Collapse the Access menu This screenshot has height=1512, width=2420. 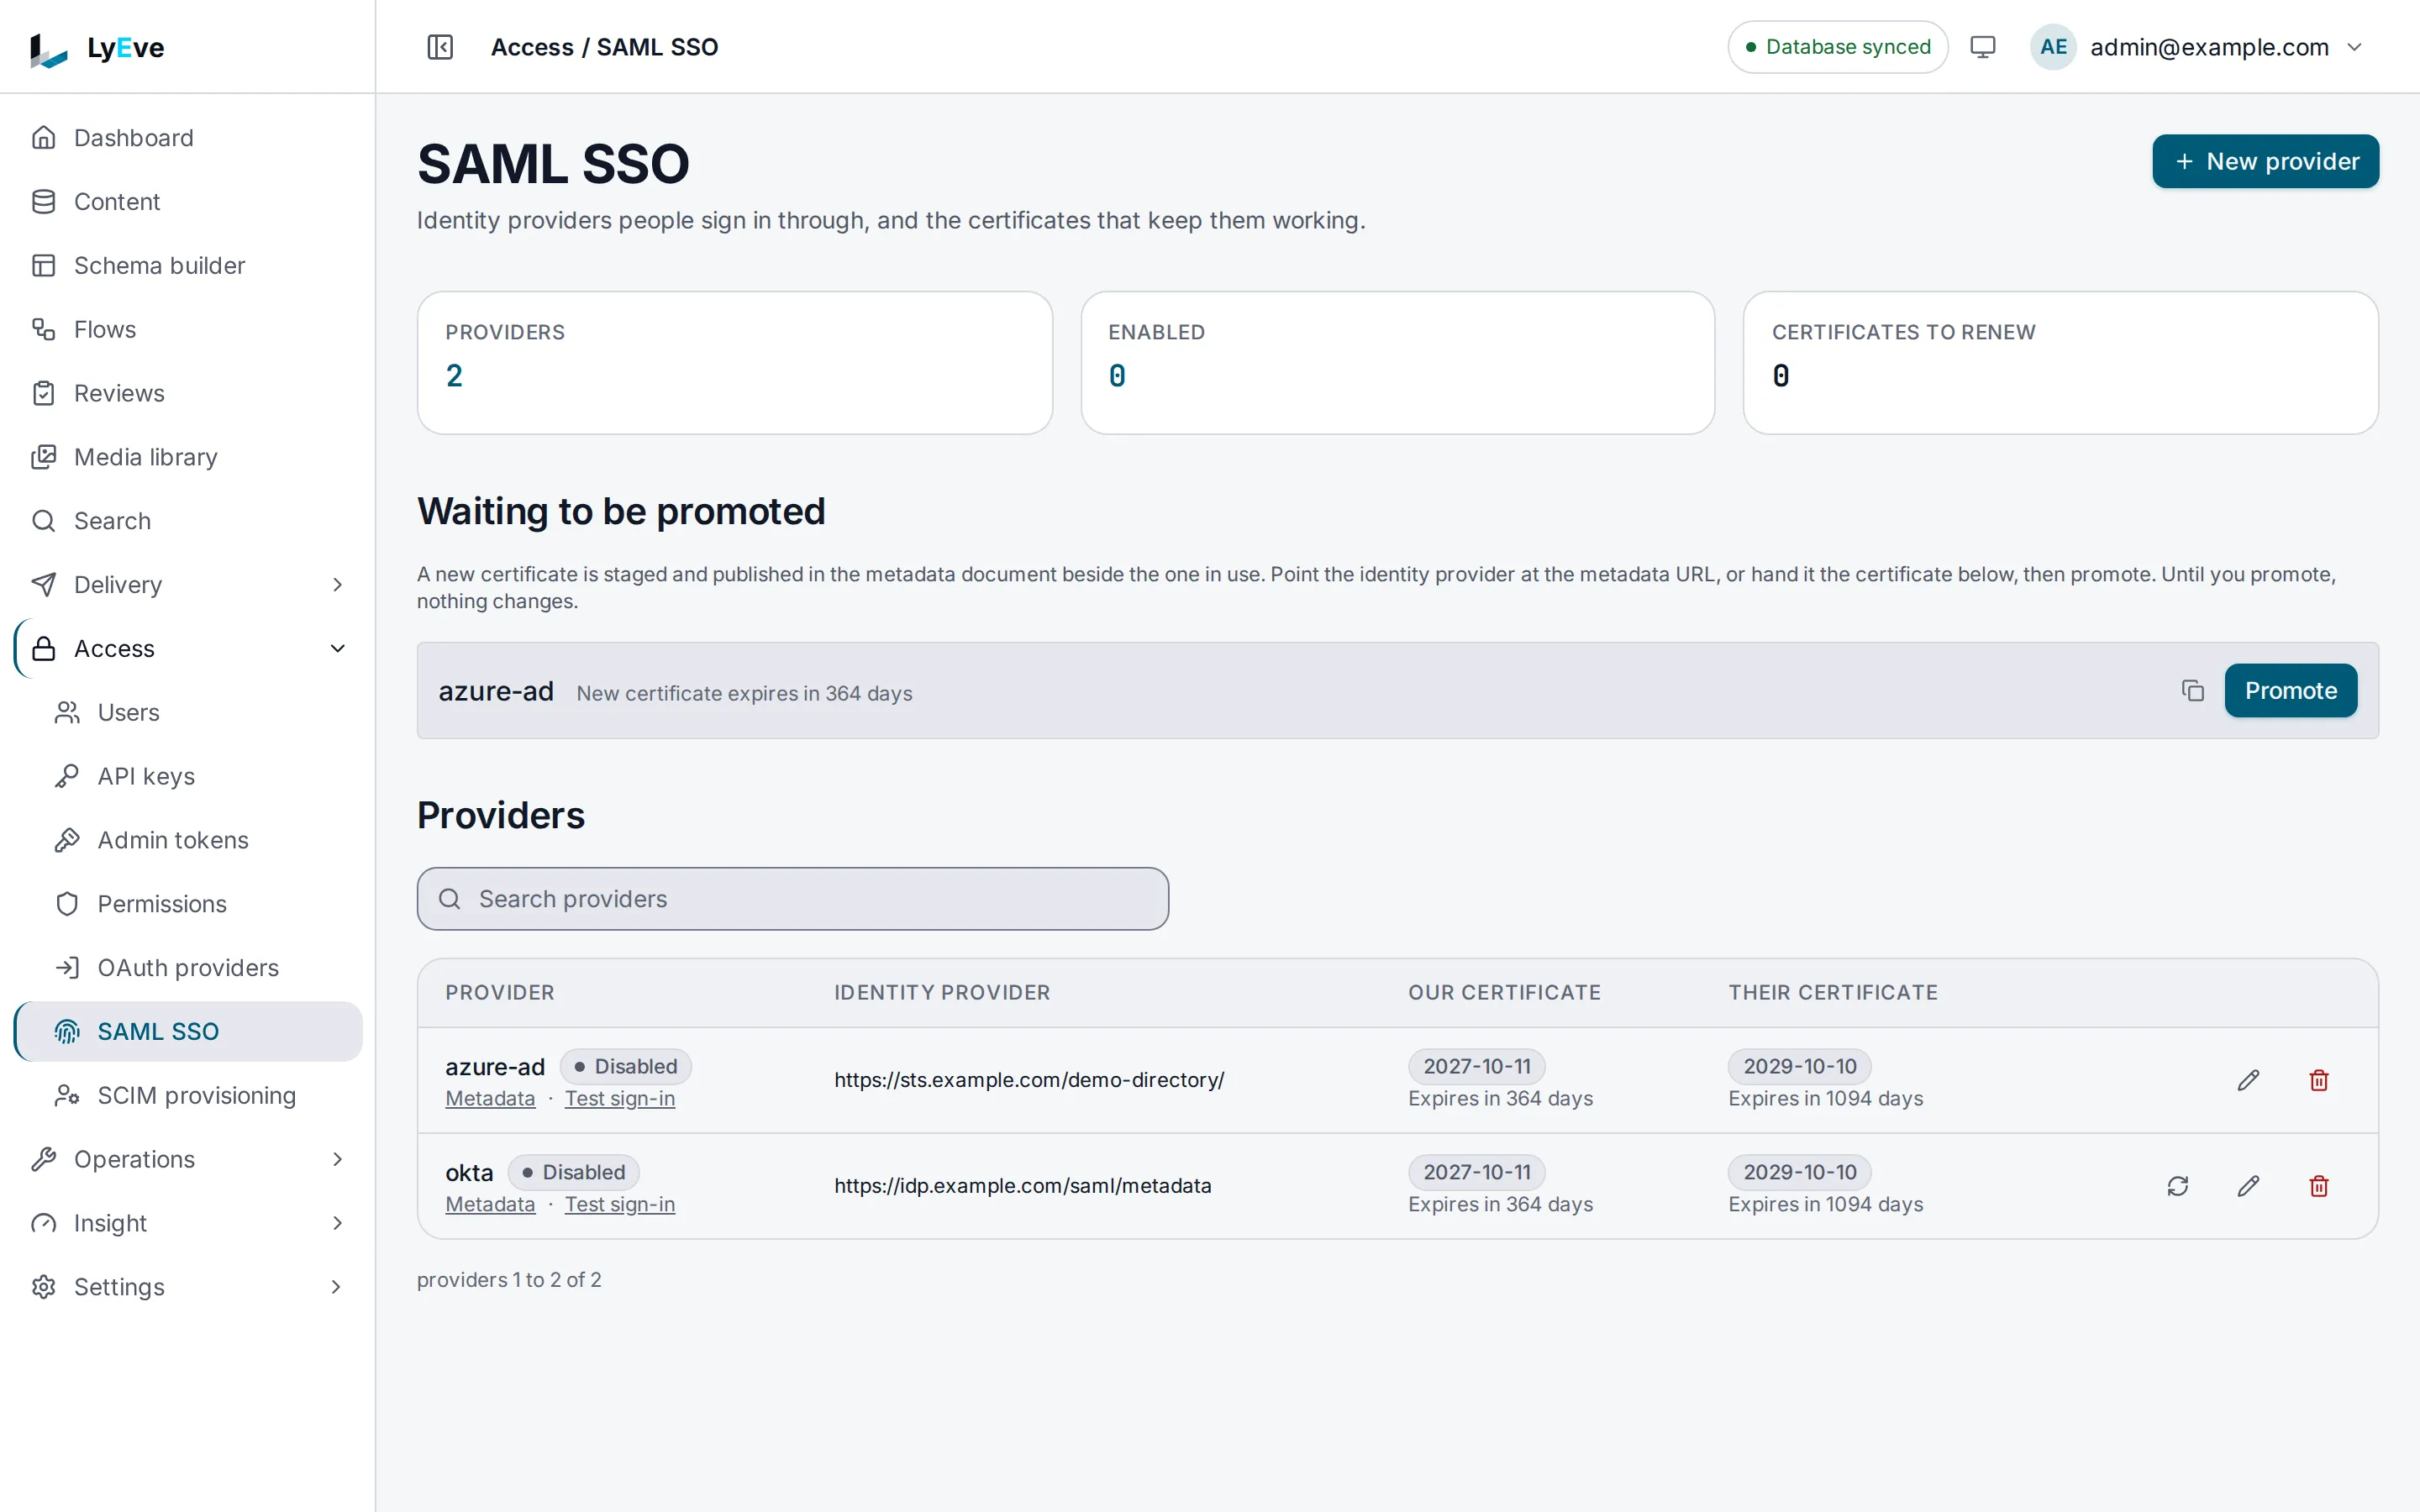[188, 649]
